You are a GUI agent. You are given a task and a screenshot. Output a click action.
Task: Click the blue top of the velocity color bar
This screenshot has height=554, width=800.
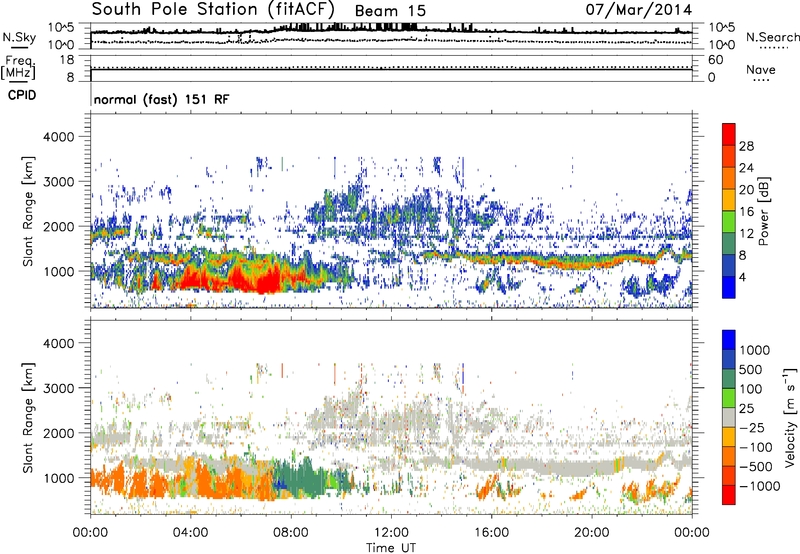[729, 340]
